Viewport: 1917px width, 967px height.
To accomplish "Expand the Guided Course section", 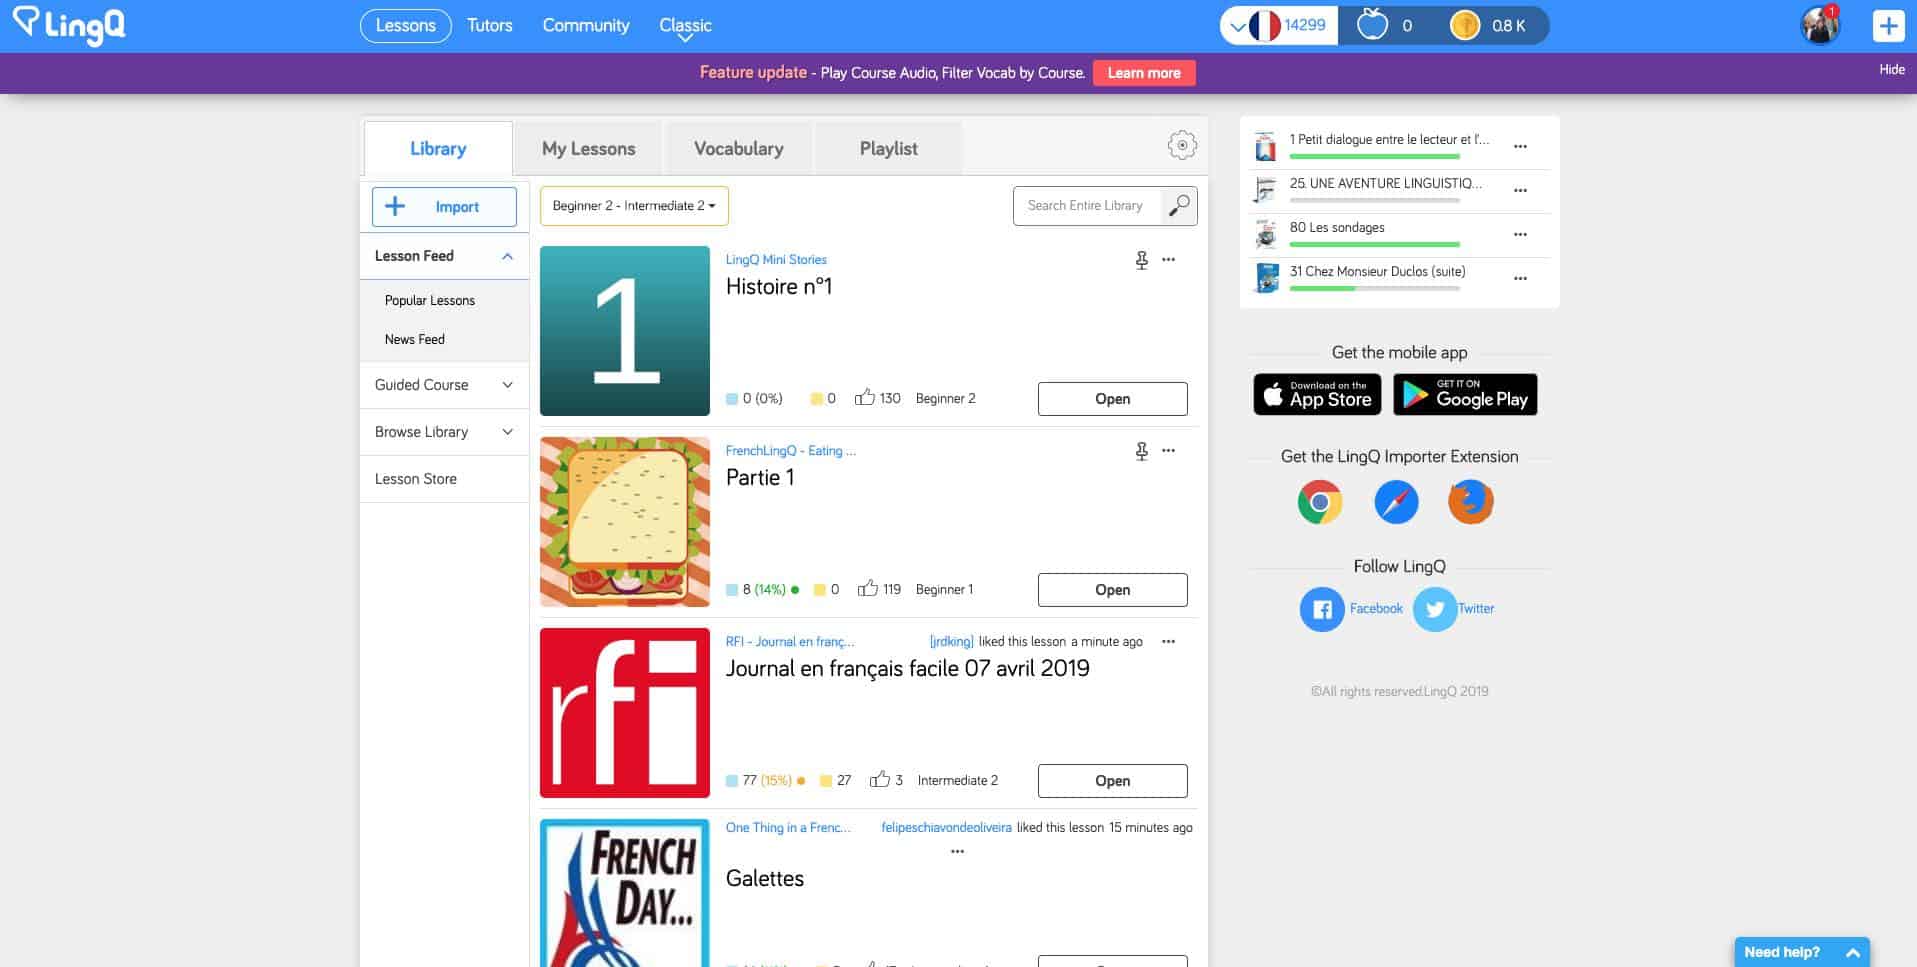I will [x=507, y=385].
